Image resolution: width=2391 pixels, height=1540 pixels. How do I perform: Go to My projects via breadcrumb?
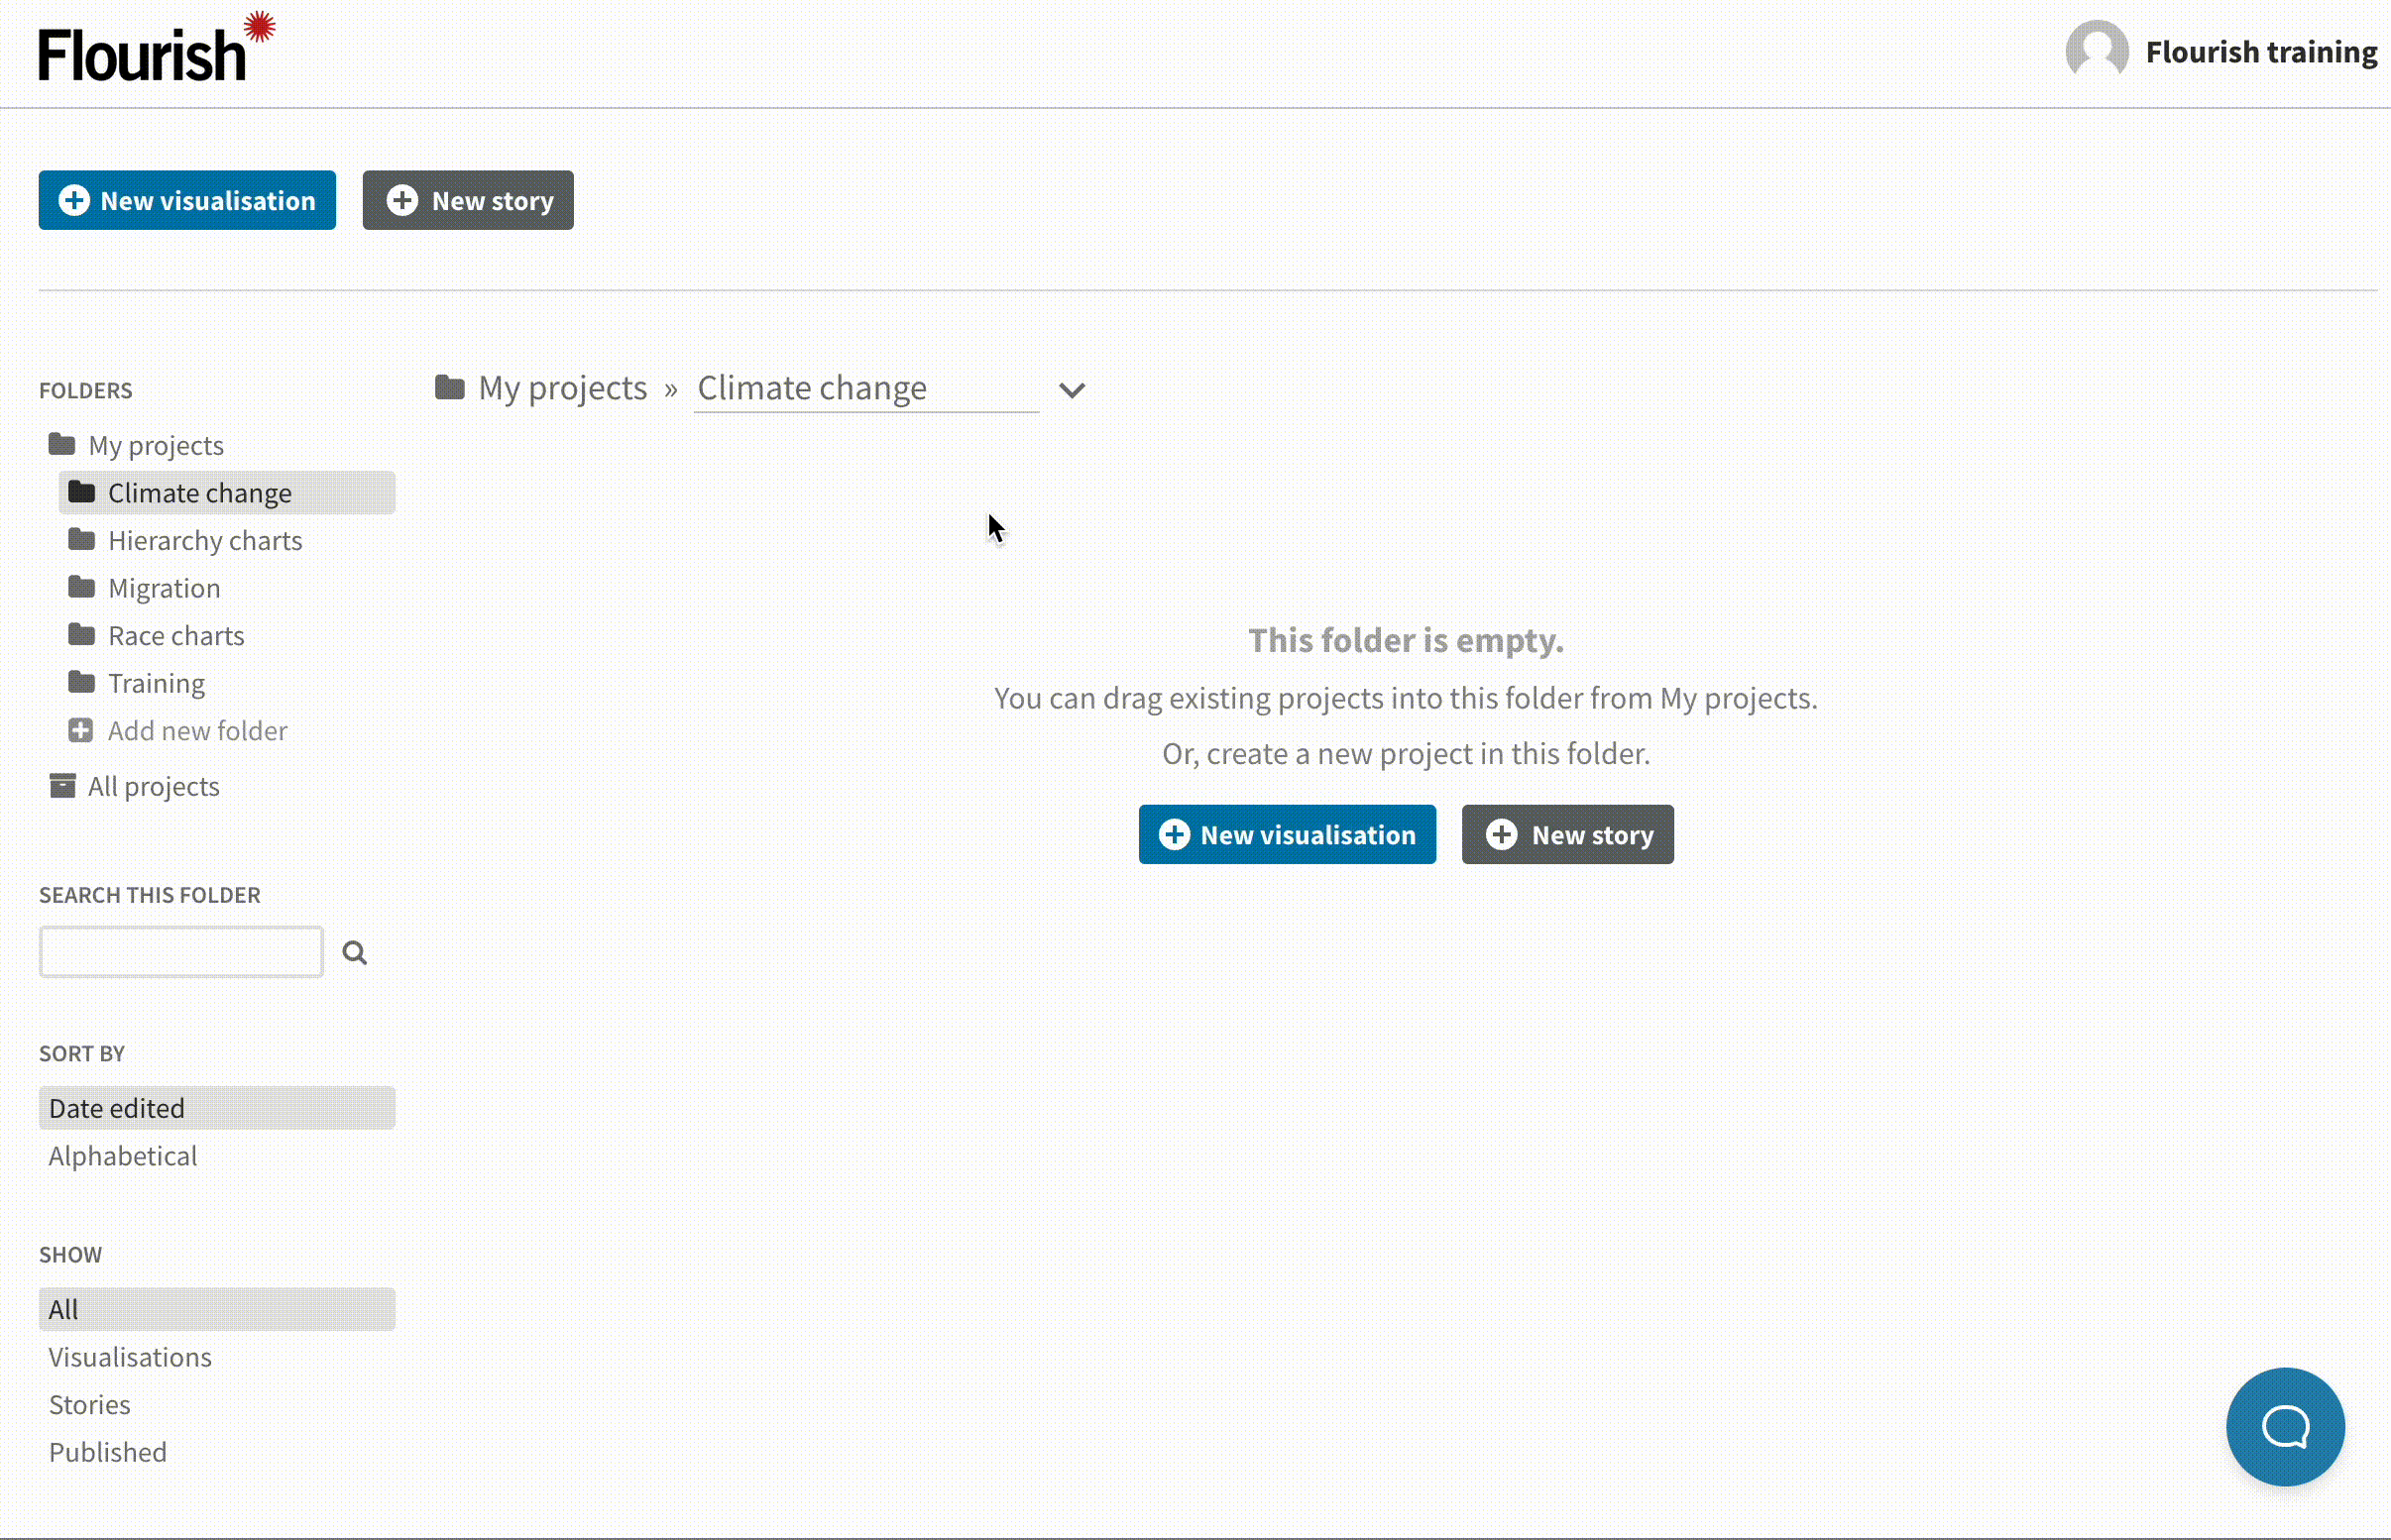562,388
